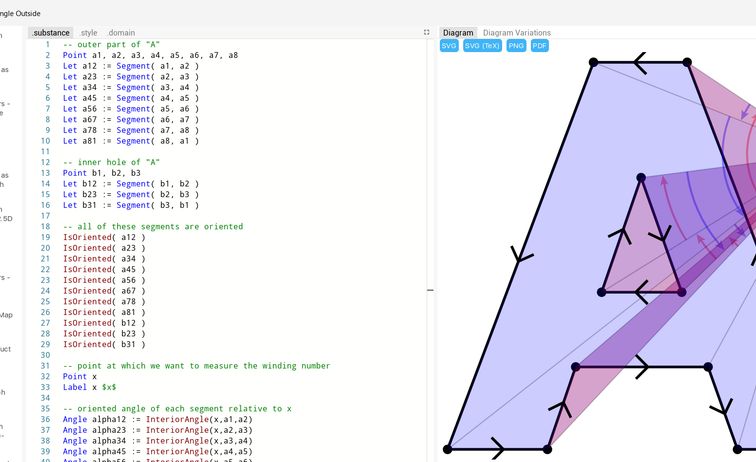Maximize the code editor panel

pyautogui.click(x=427, y=33)
